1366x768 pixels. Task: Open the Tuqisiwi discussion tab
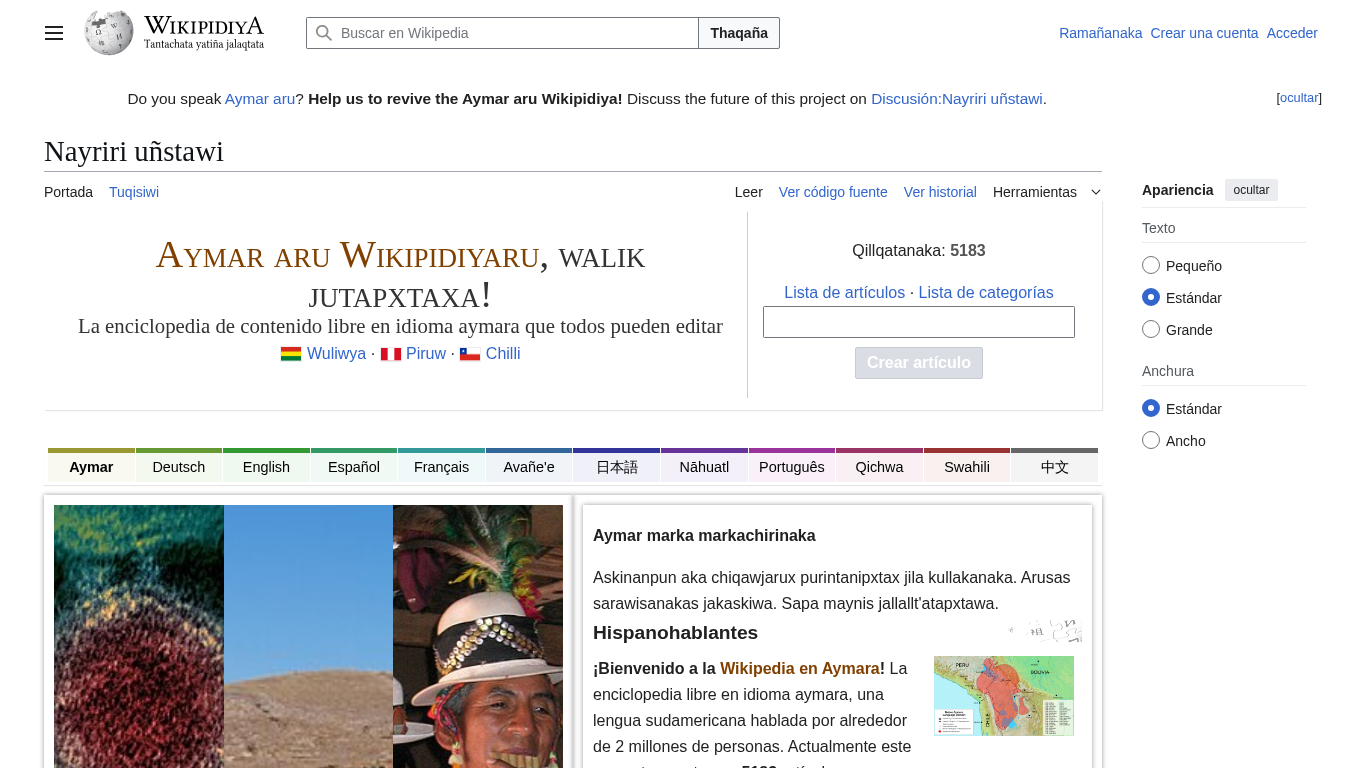point(134,192)
